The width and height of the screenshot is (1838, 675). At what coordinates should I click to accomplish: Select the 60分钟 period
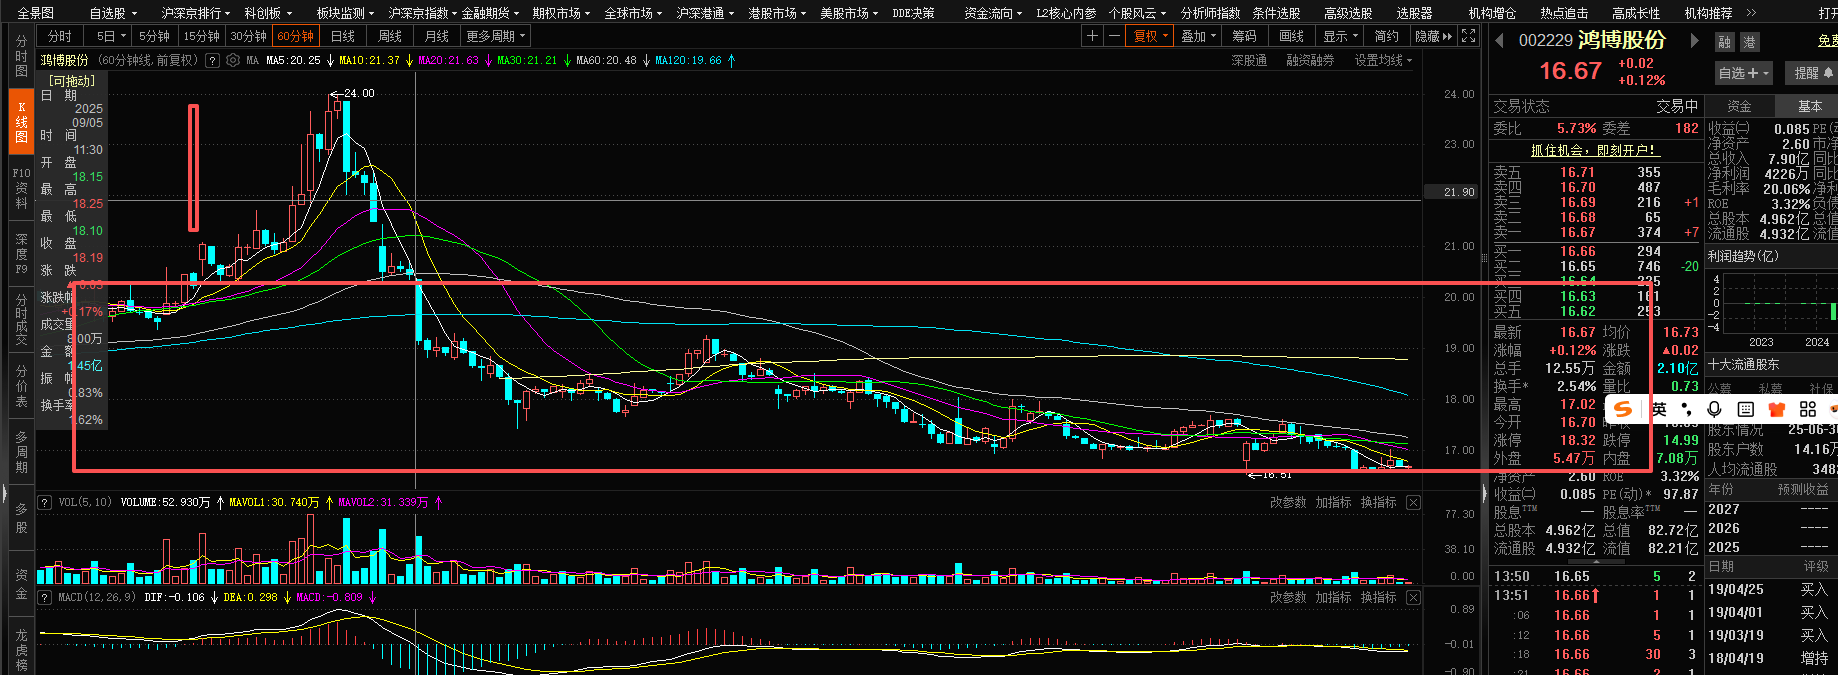coord(295,36)
